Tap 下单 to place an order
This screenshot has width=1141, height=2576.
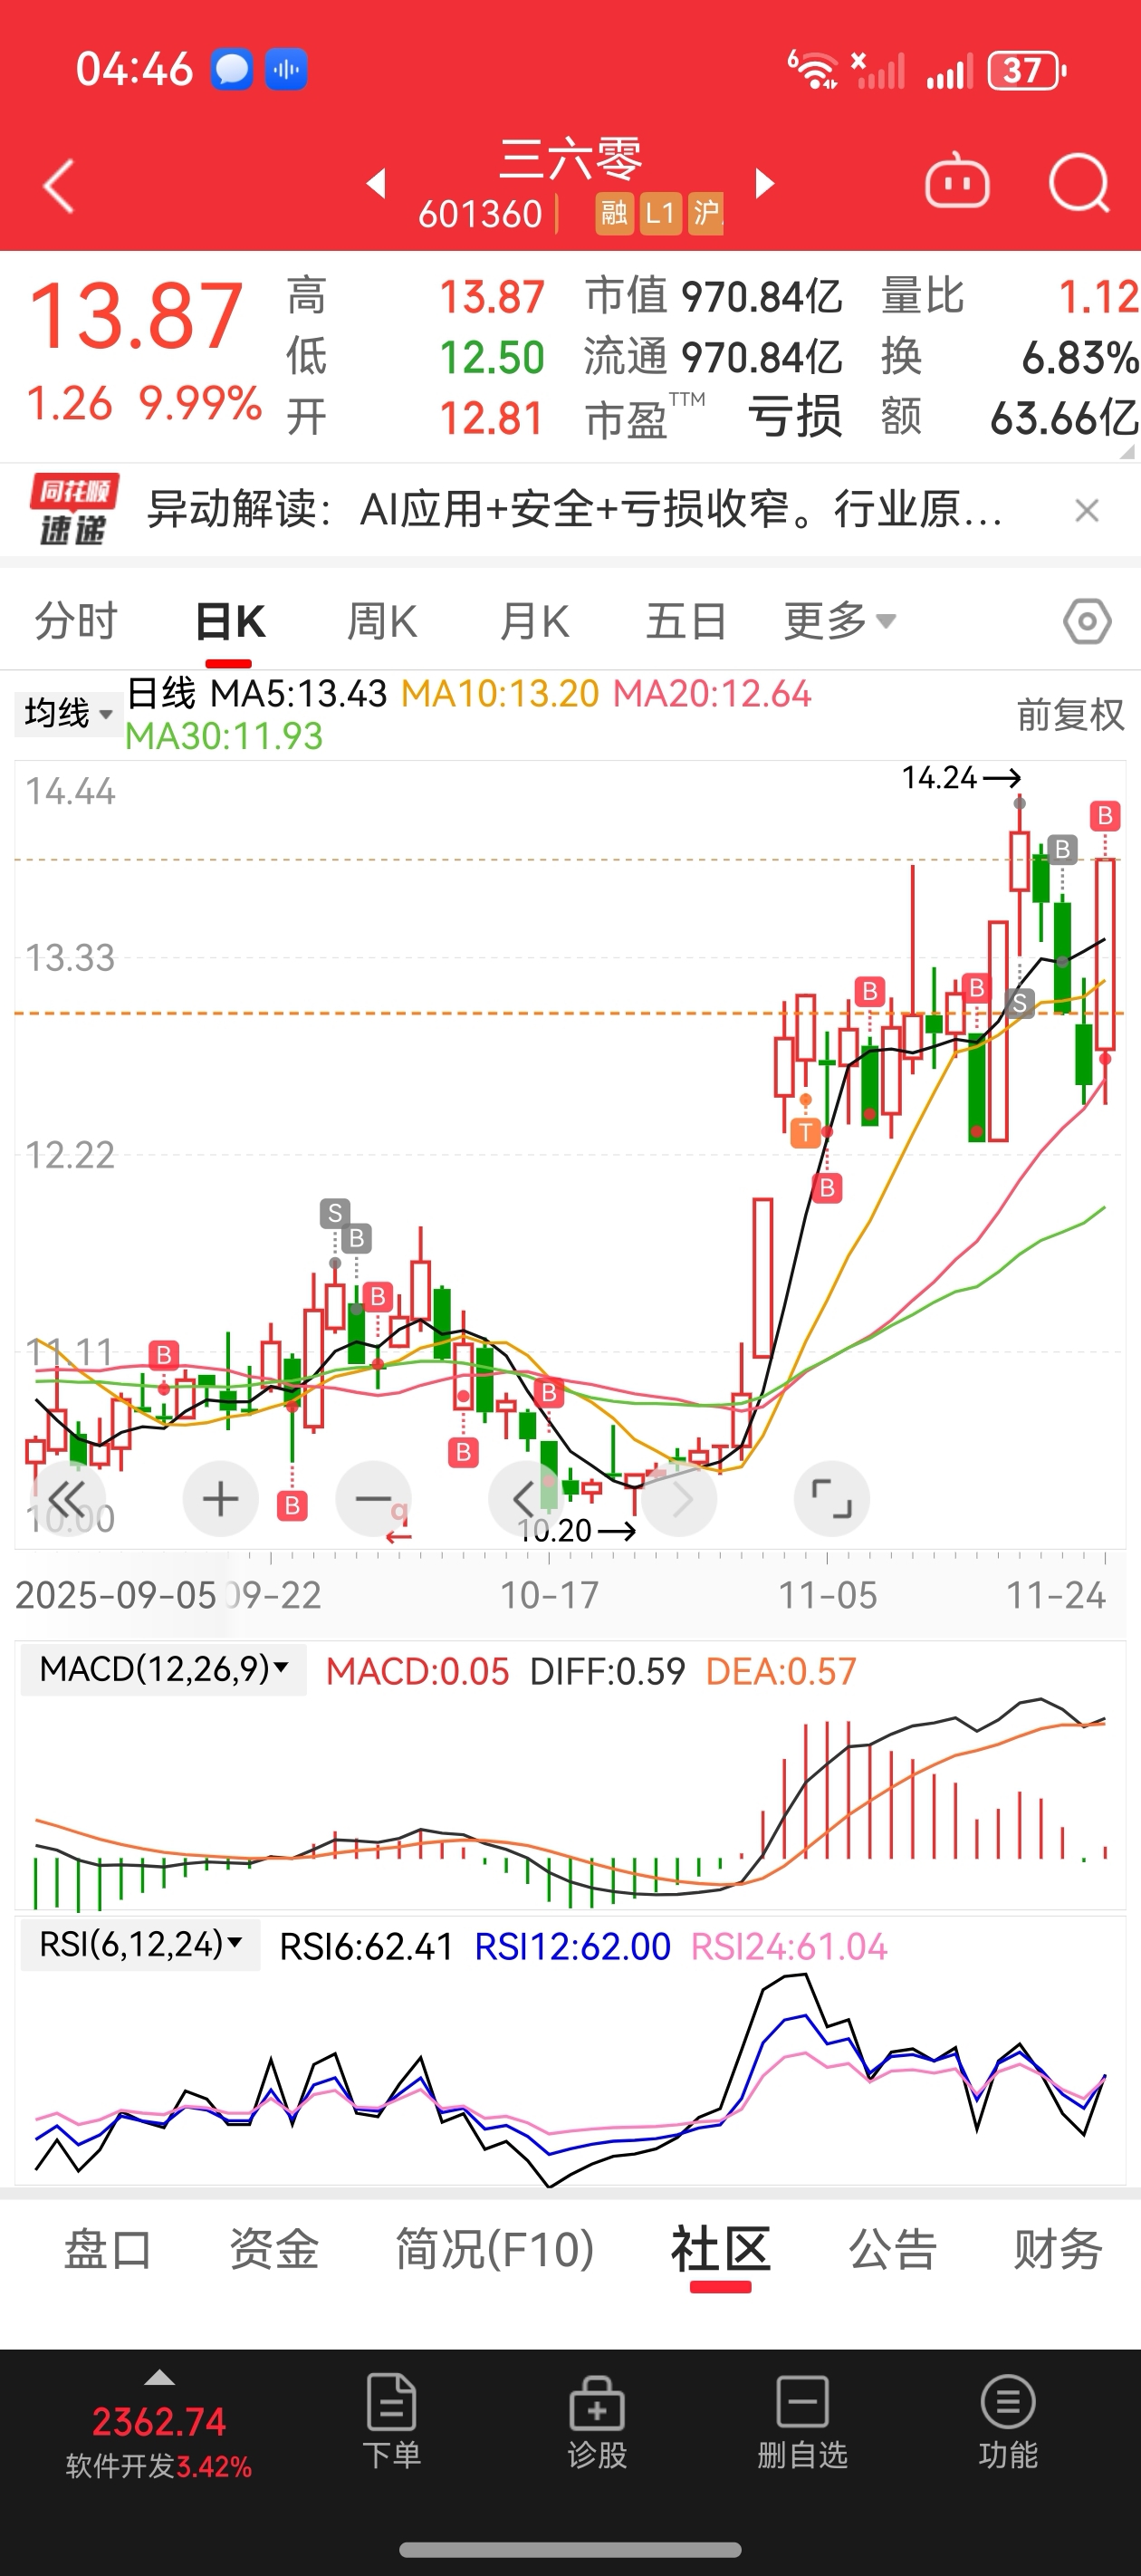pos(391,2422)
